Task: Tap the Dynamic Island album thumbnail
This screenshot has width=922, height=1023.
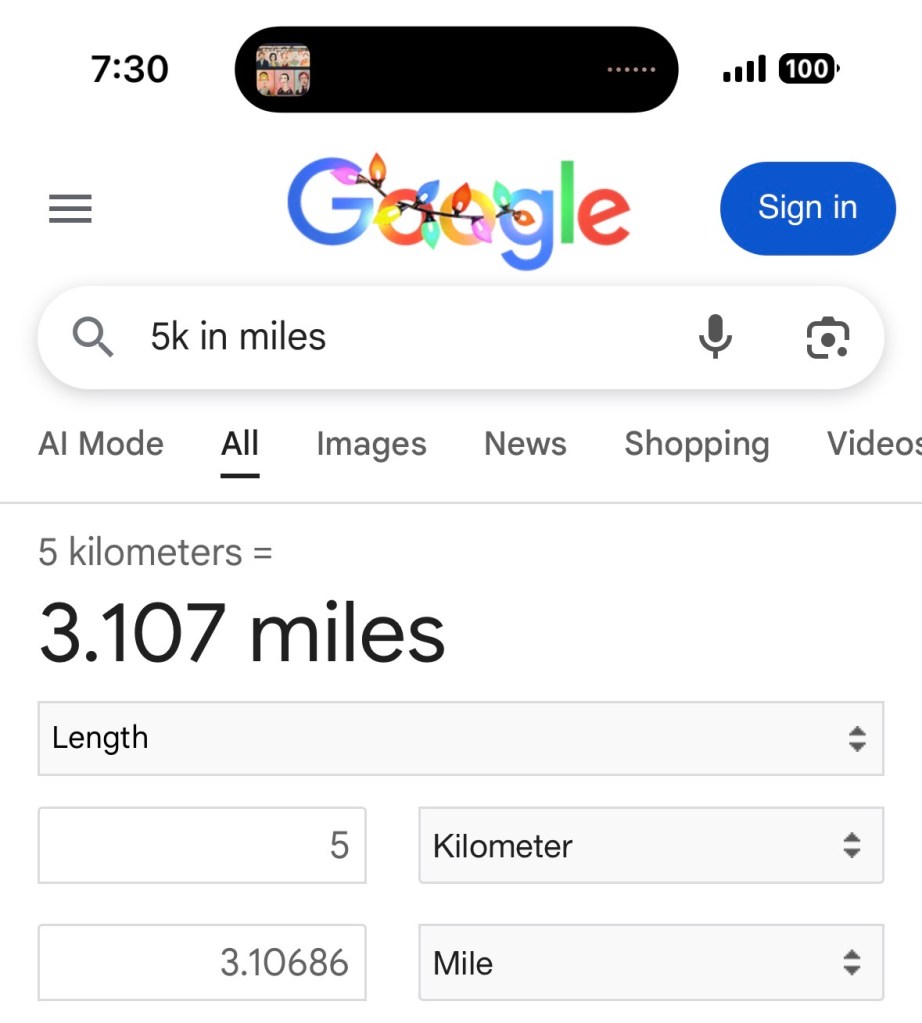Action: [283, 70]
